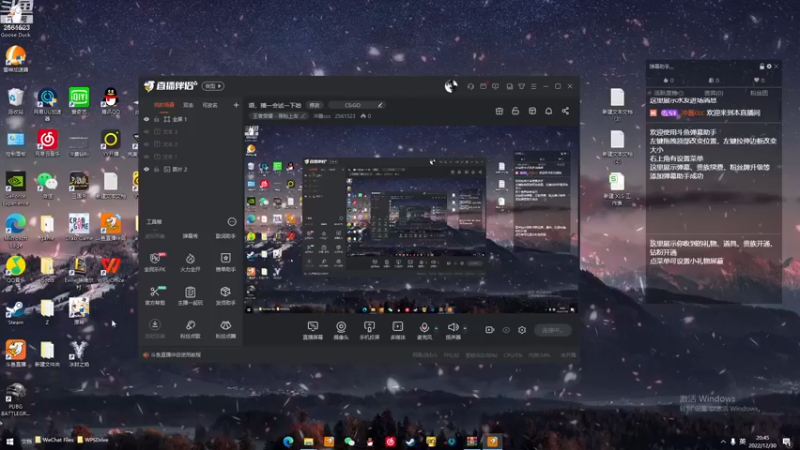This screenshot has width=800, height=450.
Task: Click the speaker 扬声器 icon
Action: pos(452,328)
